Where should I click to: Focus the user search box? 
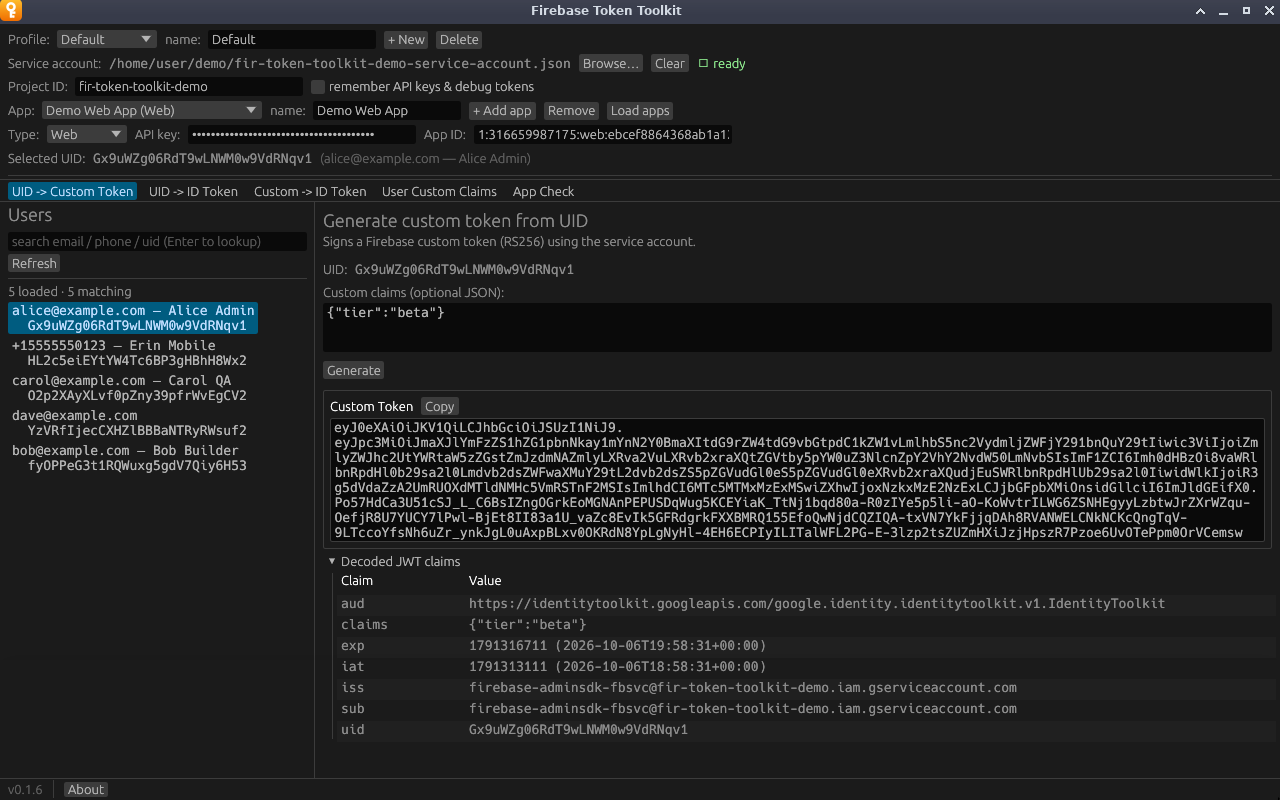158,241
